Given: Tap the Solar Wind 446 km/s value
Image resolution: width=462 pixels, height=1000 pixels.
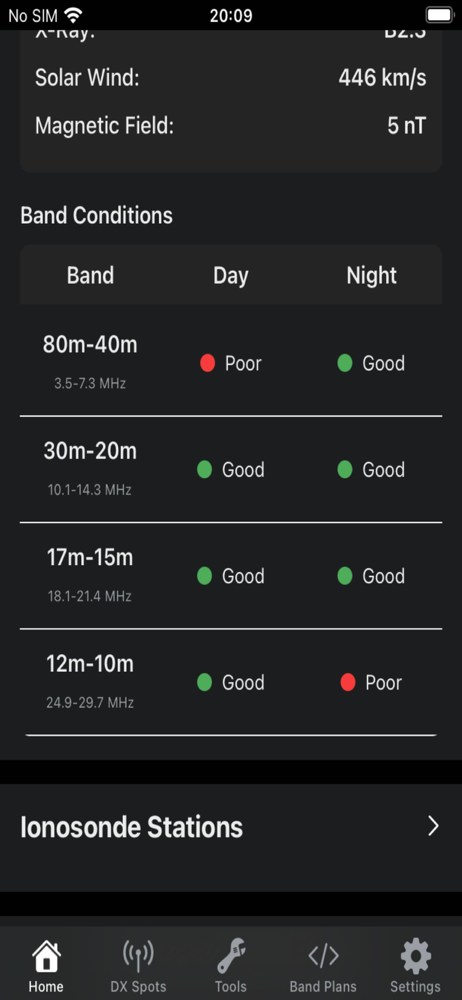Looking at the screenshot, I should tap(382, 78).
